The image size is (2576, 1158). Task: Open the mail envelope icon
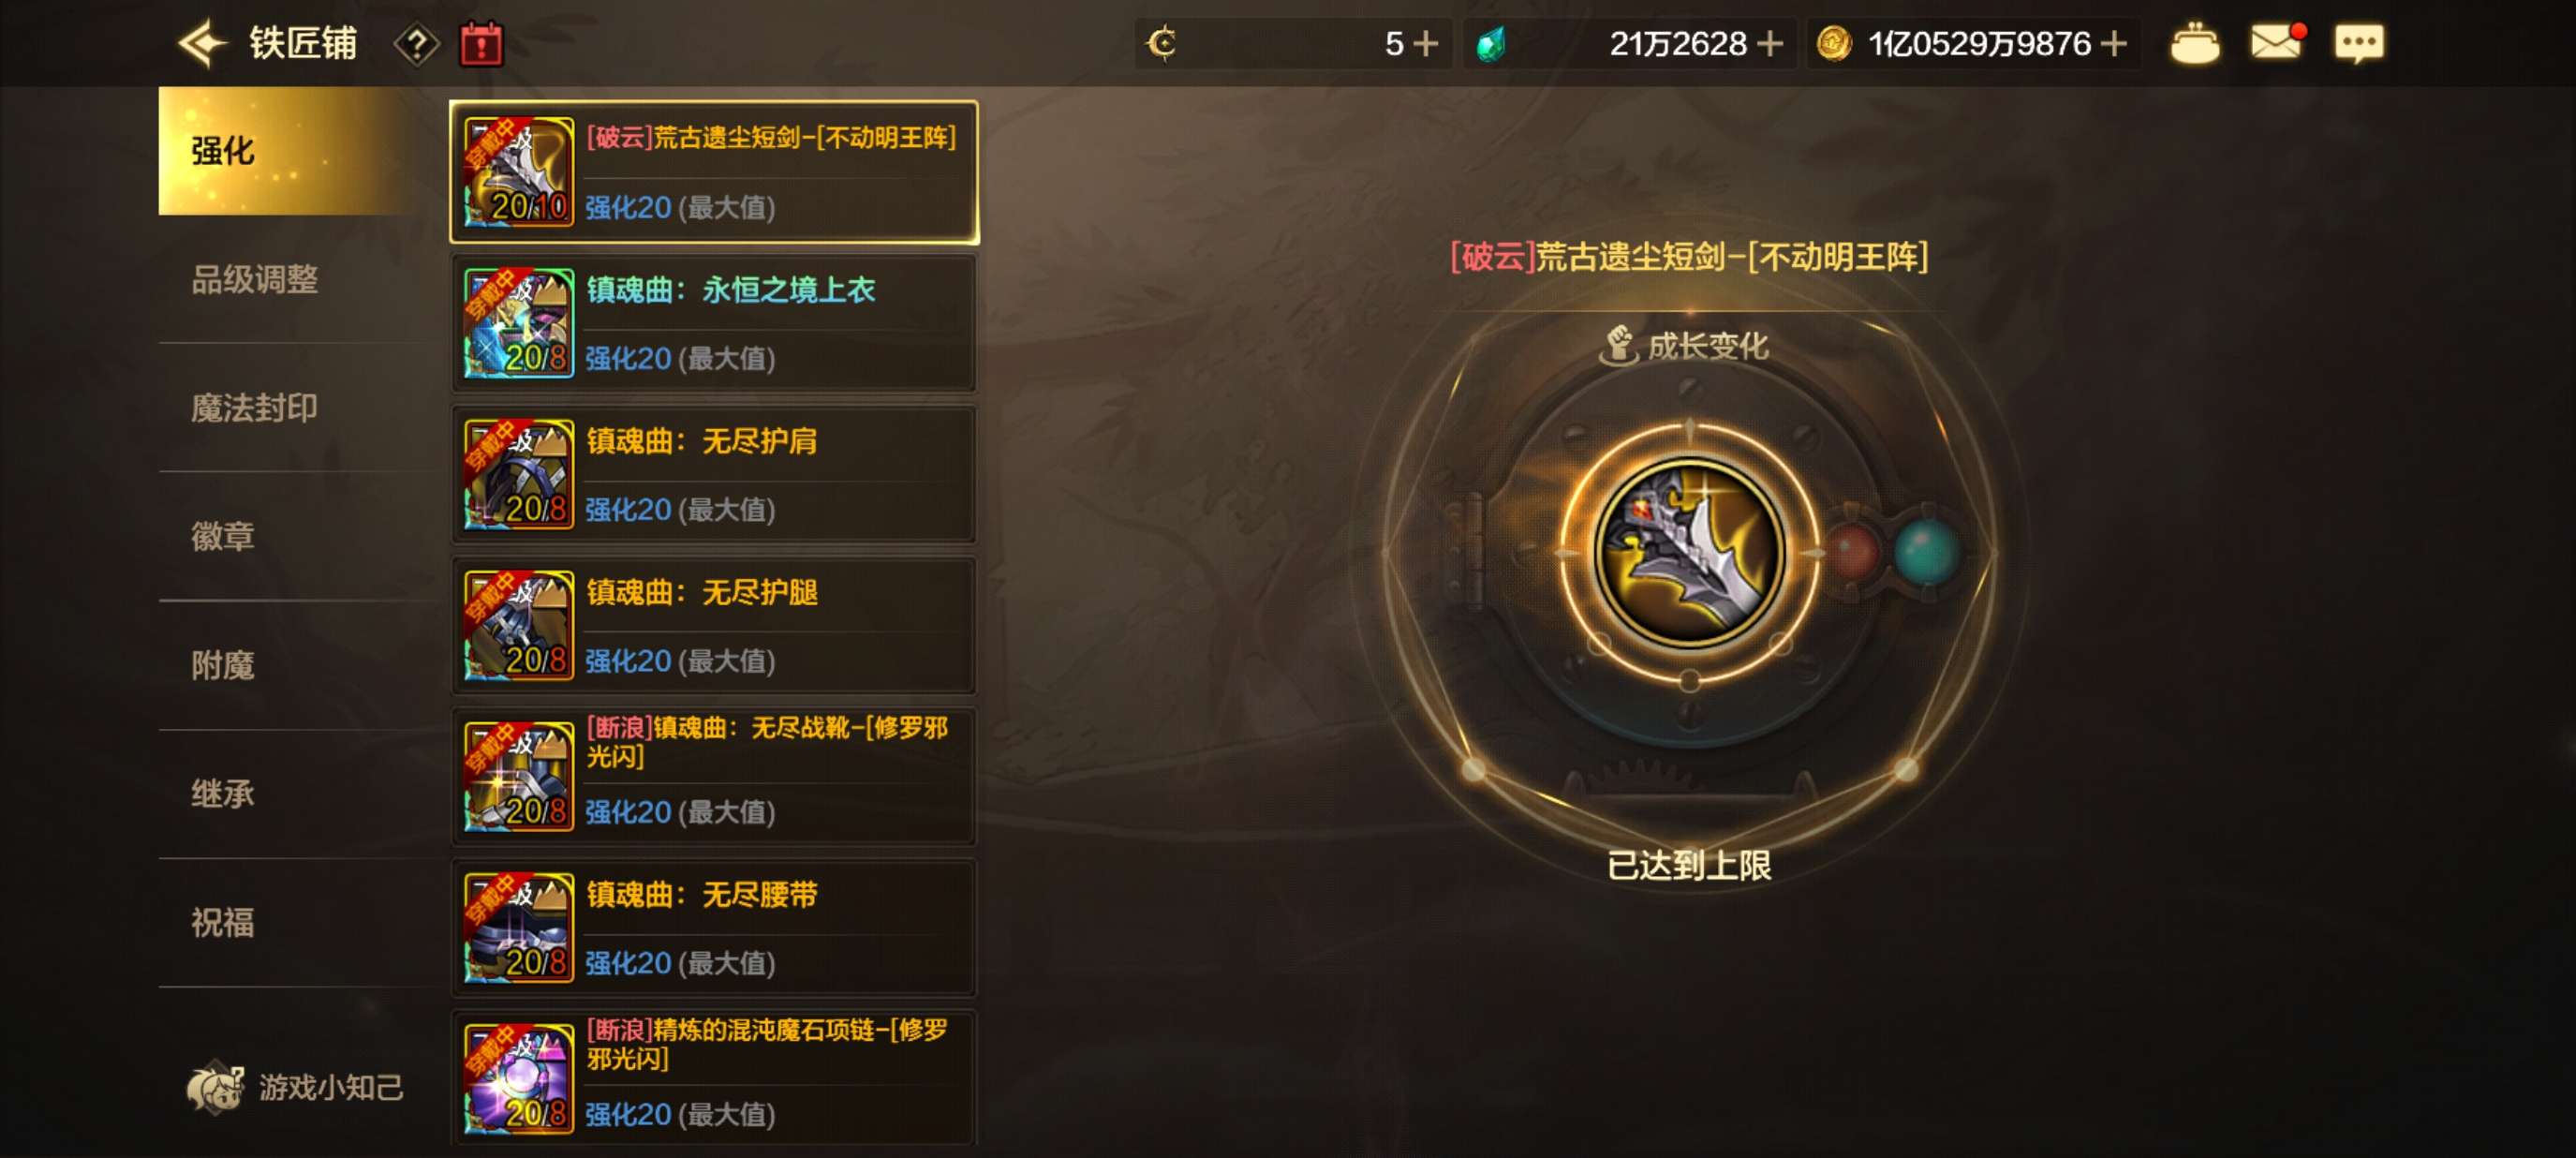click(x=2276, y=43)
